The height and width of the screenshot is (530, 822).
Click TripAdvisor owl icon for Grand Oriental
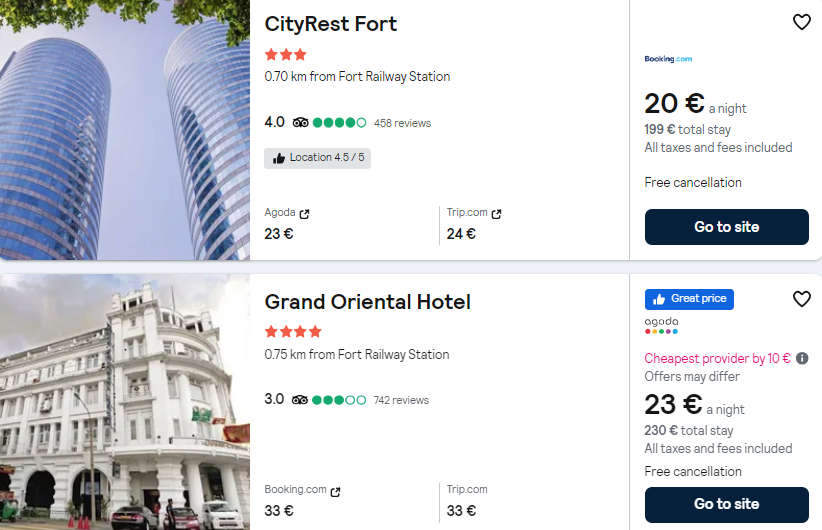[300, 400]
